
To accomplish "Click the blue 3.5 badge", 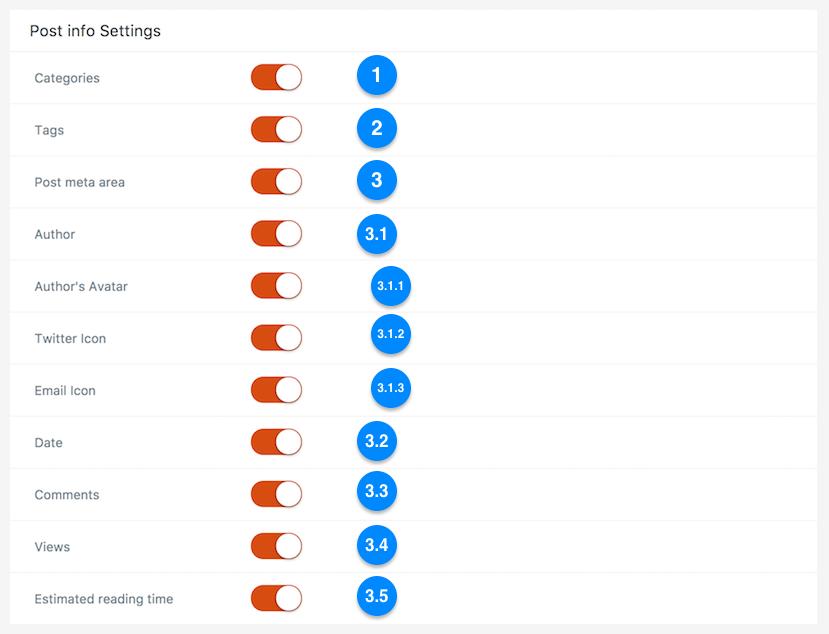I will pyautogui.click(x=376, y=596).
